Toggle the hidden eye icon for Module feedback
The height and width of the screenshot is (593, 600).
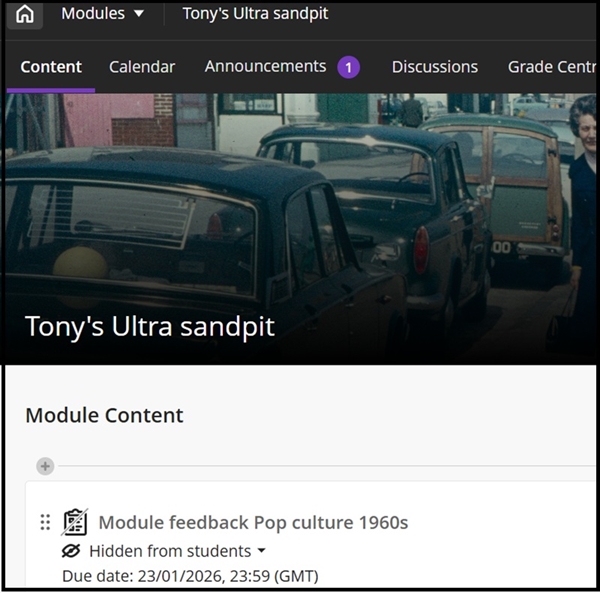(x=71, y=551)
